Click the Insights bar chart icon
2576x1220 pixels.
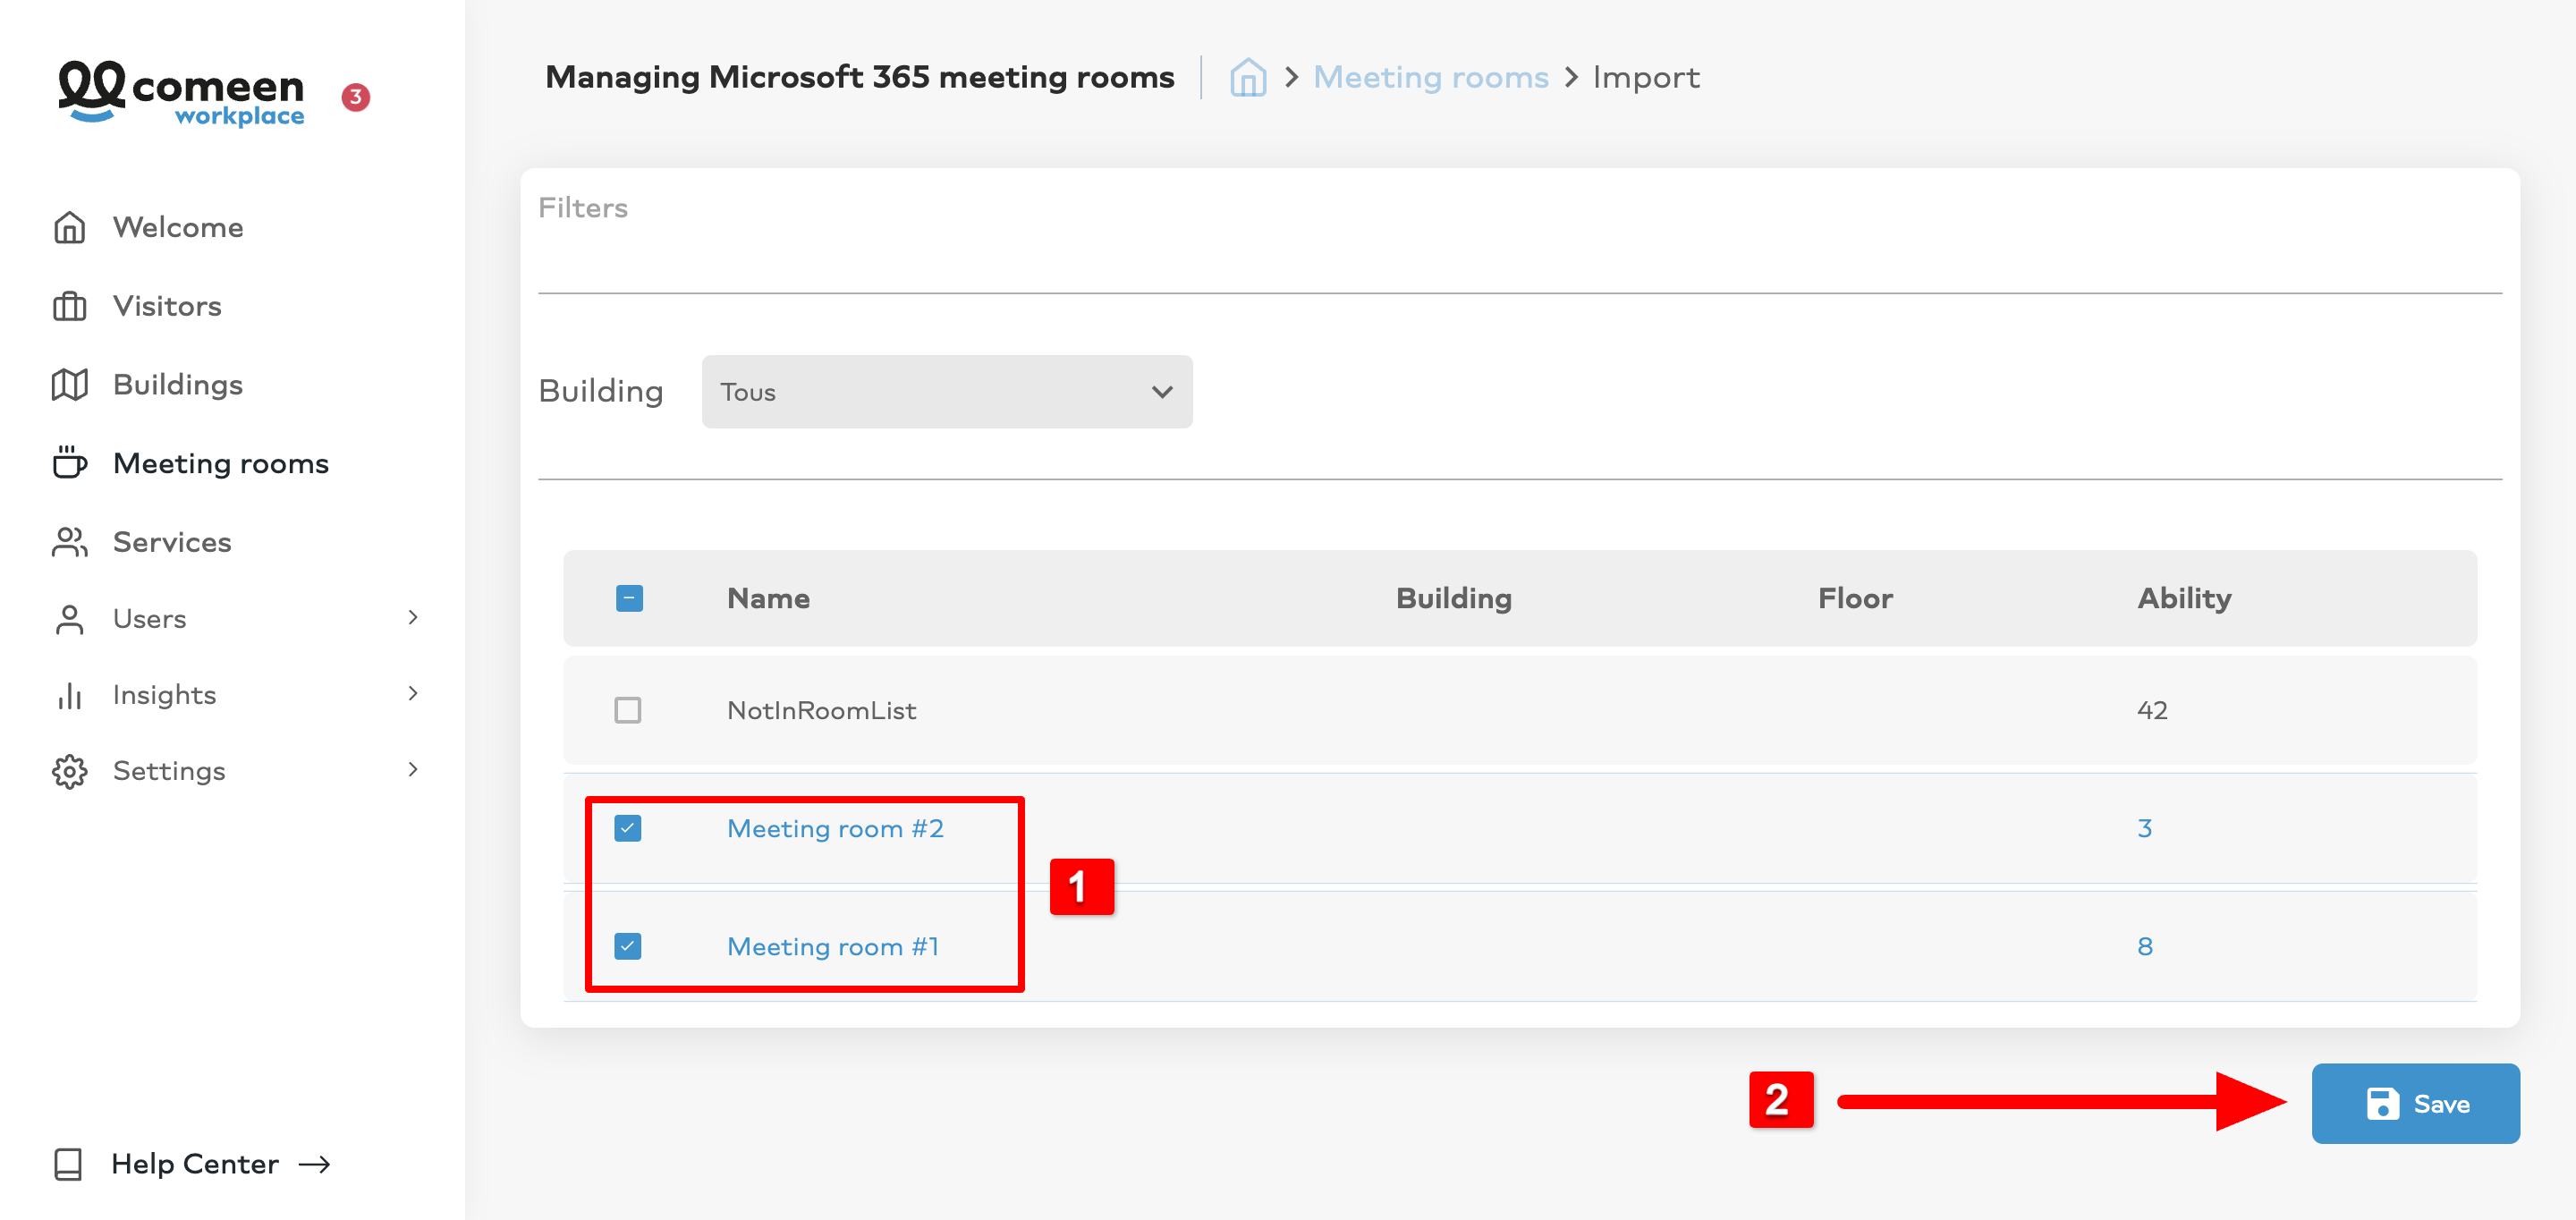tap(69, 695)
